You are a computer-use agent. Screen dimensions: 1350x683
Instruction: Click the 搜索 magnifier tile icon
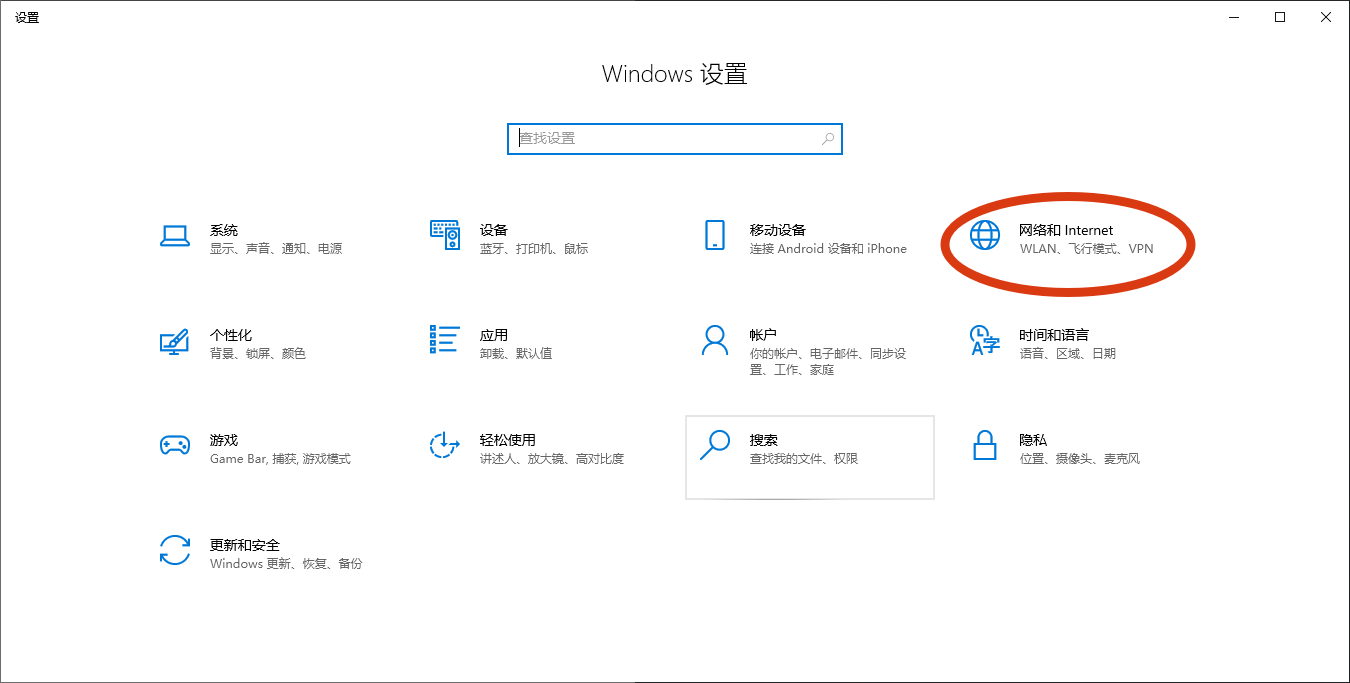click(715, 445)
